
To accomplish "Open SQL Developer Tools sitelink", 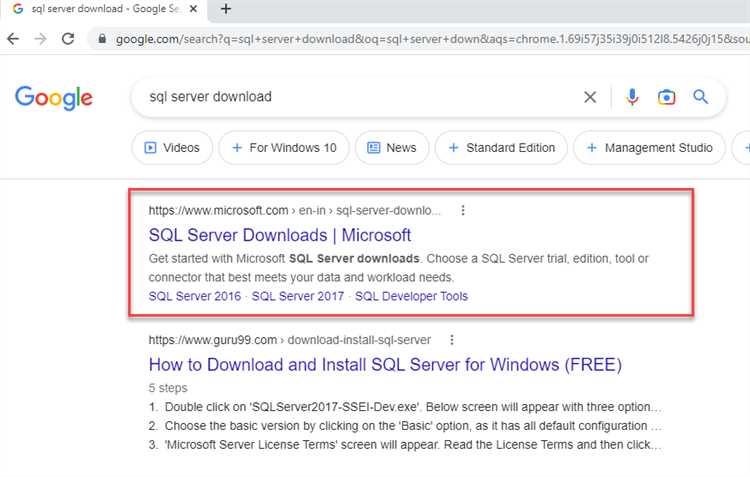I will 411,296.
